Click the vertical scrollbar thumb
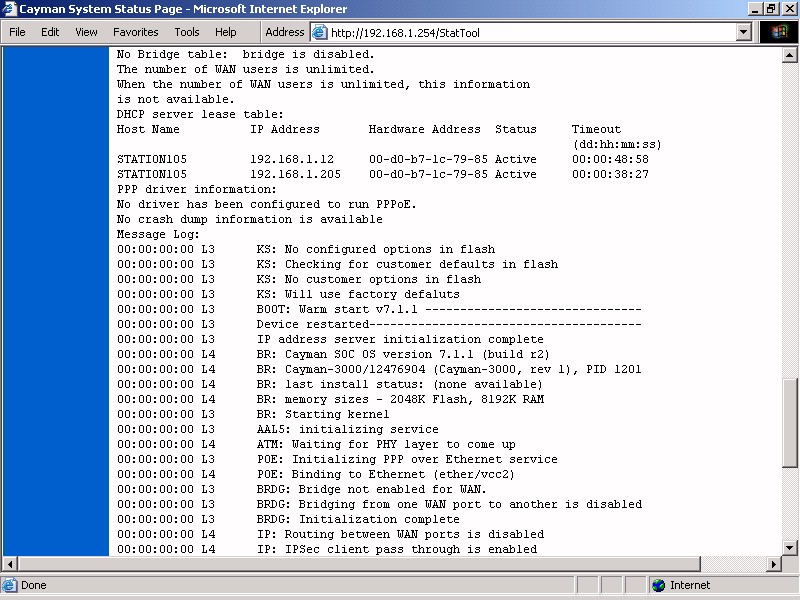 coord(789,422)
